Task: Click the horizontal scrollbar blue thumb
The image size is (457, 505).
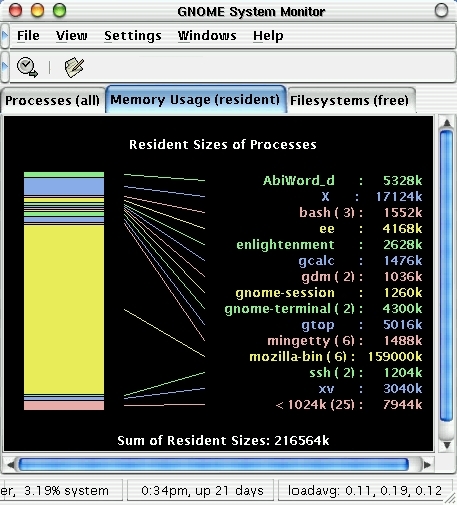Action: (x=213, y=464)
